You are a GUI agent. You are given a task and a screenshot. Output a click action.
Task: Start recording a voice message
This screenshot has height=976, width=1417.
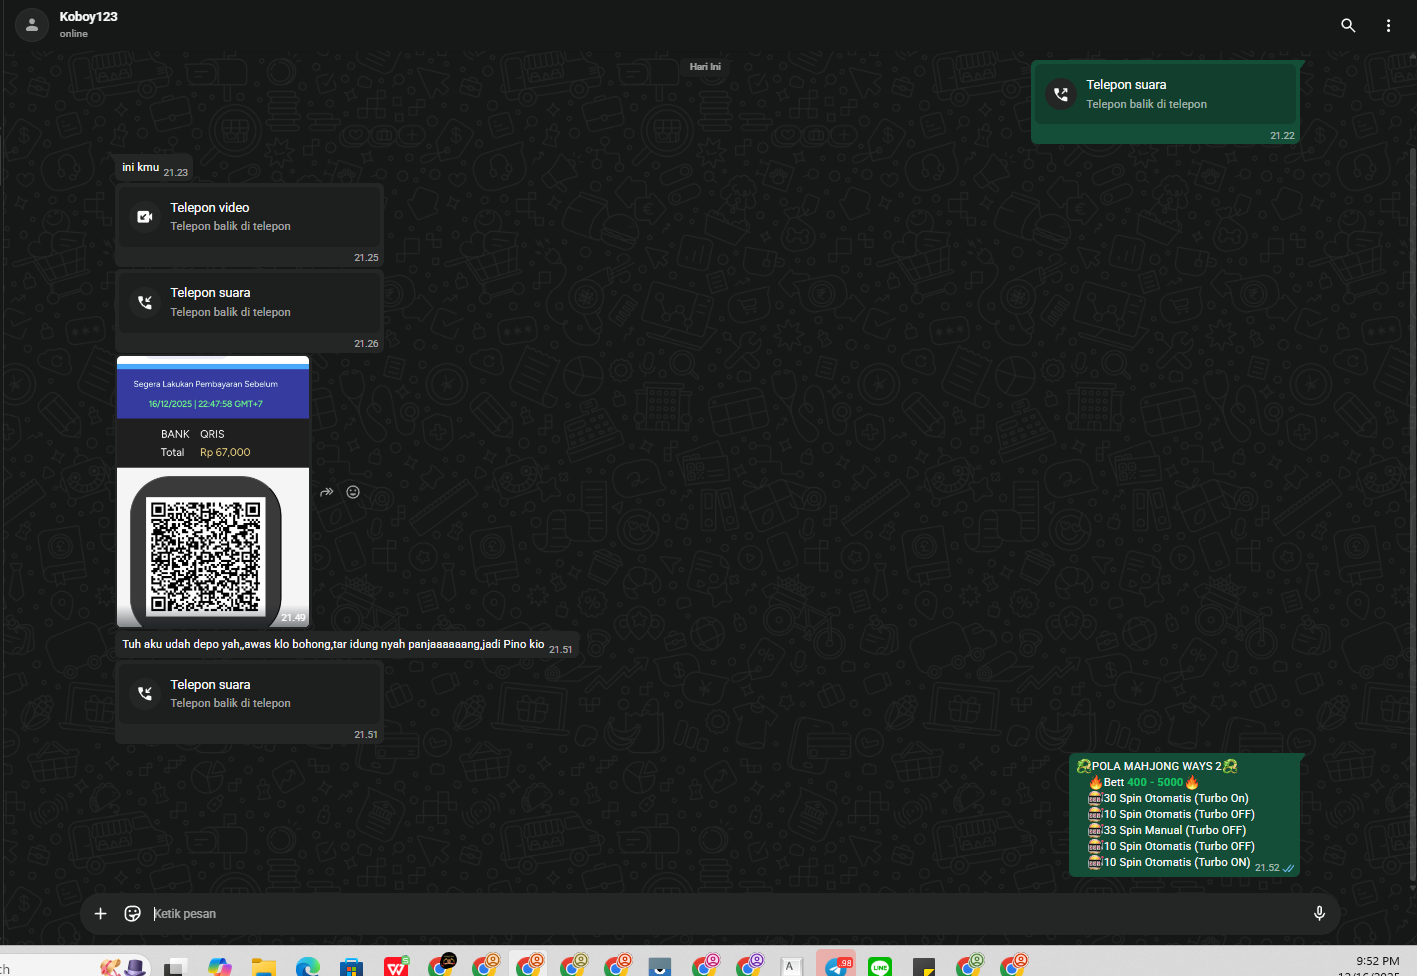point(1319,913)
